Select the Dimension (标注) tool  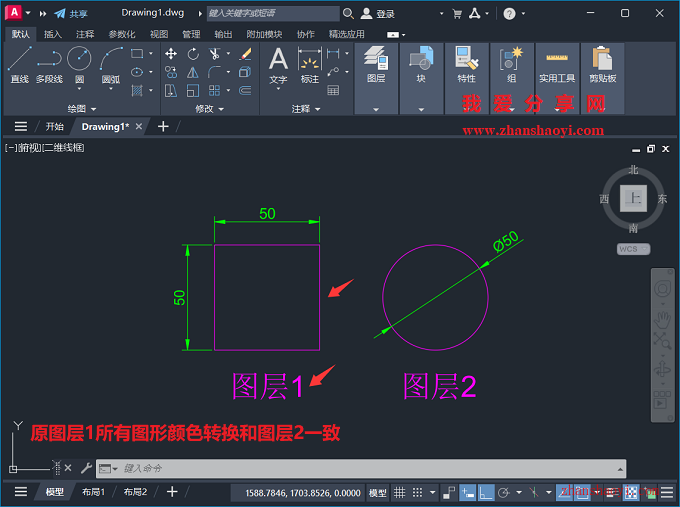pos(310,64)
